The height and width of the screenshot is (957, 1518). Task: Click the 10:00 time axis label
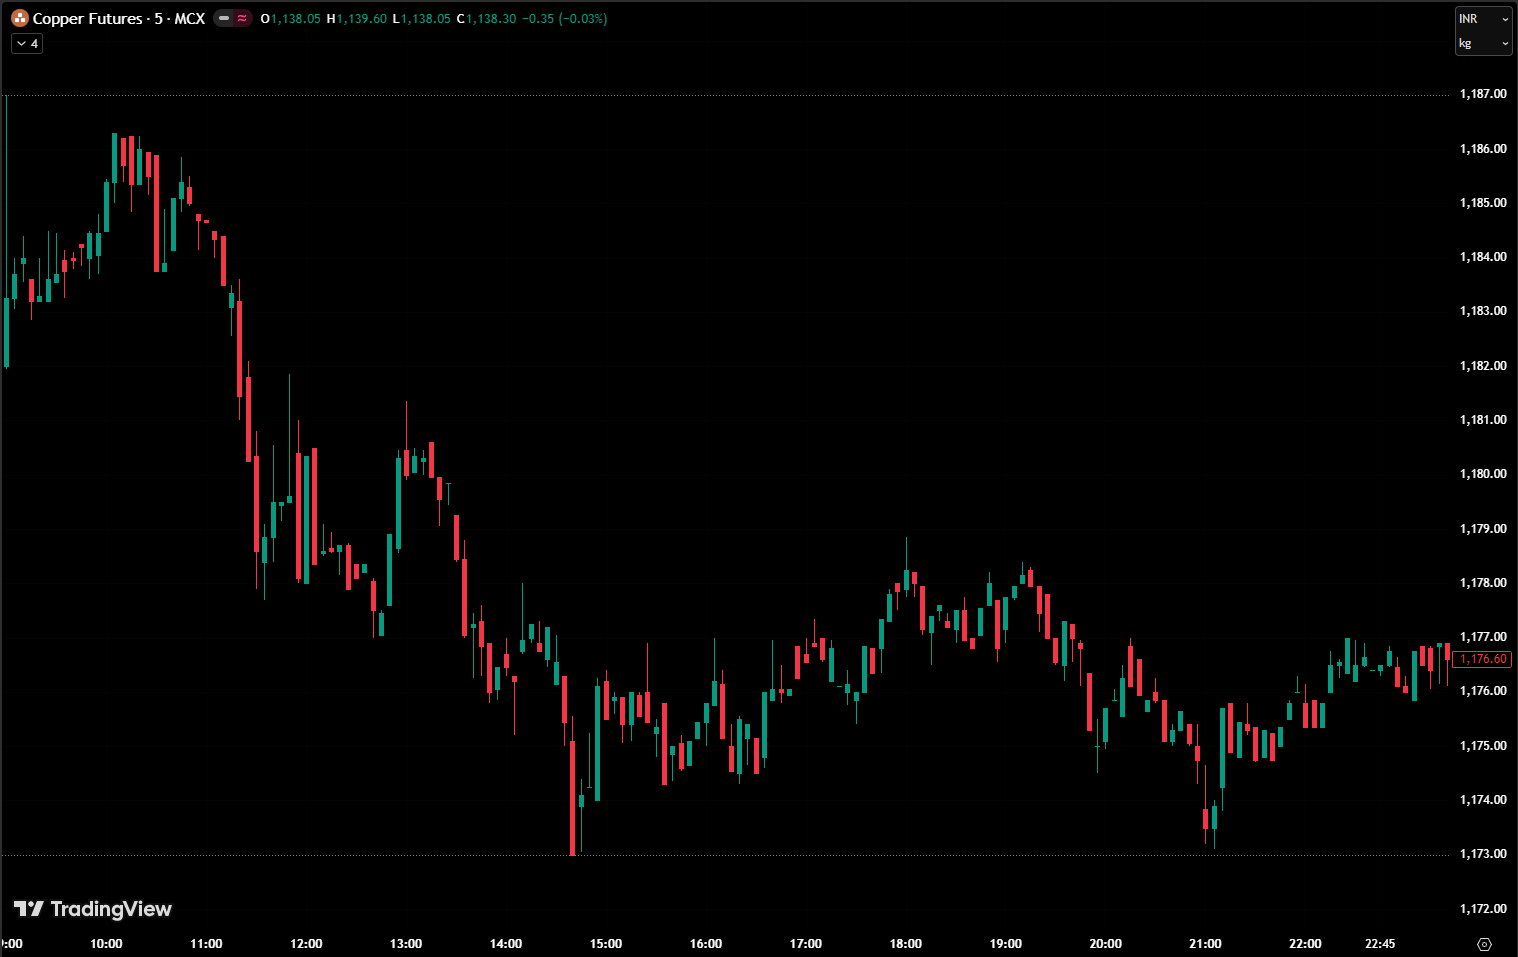(x=106, y=944)
